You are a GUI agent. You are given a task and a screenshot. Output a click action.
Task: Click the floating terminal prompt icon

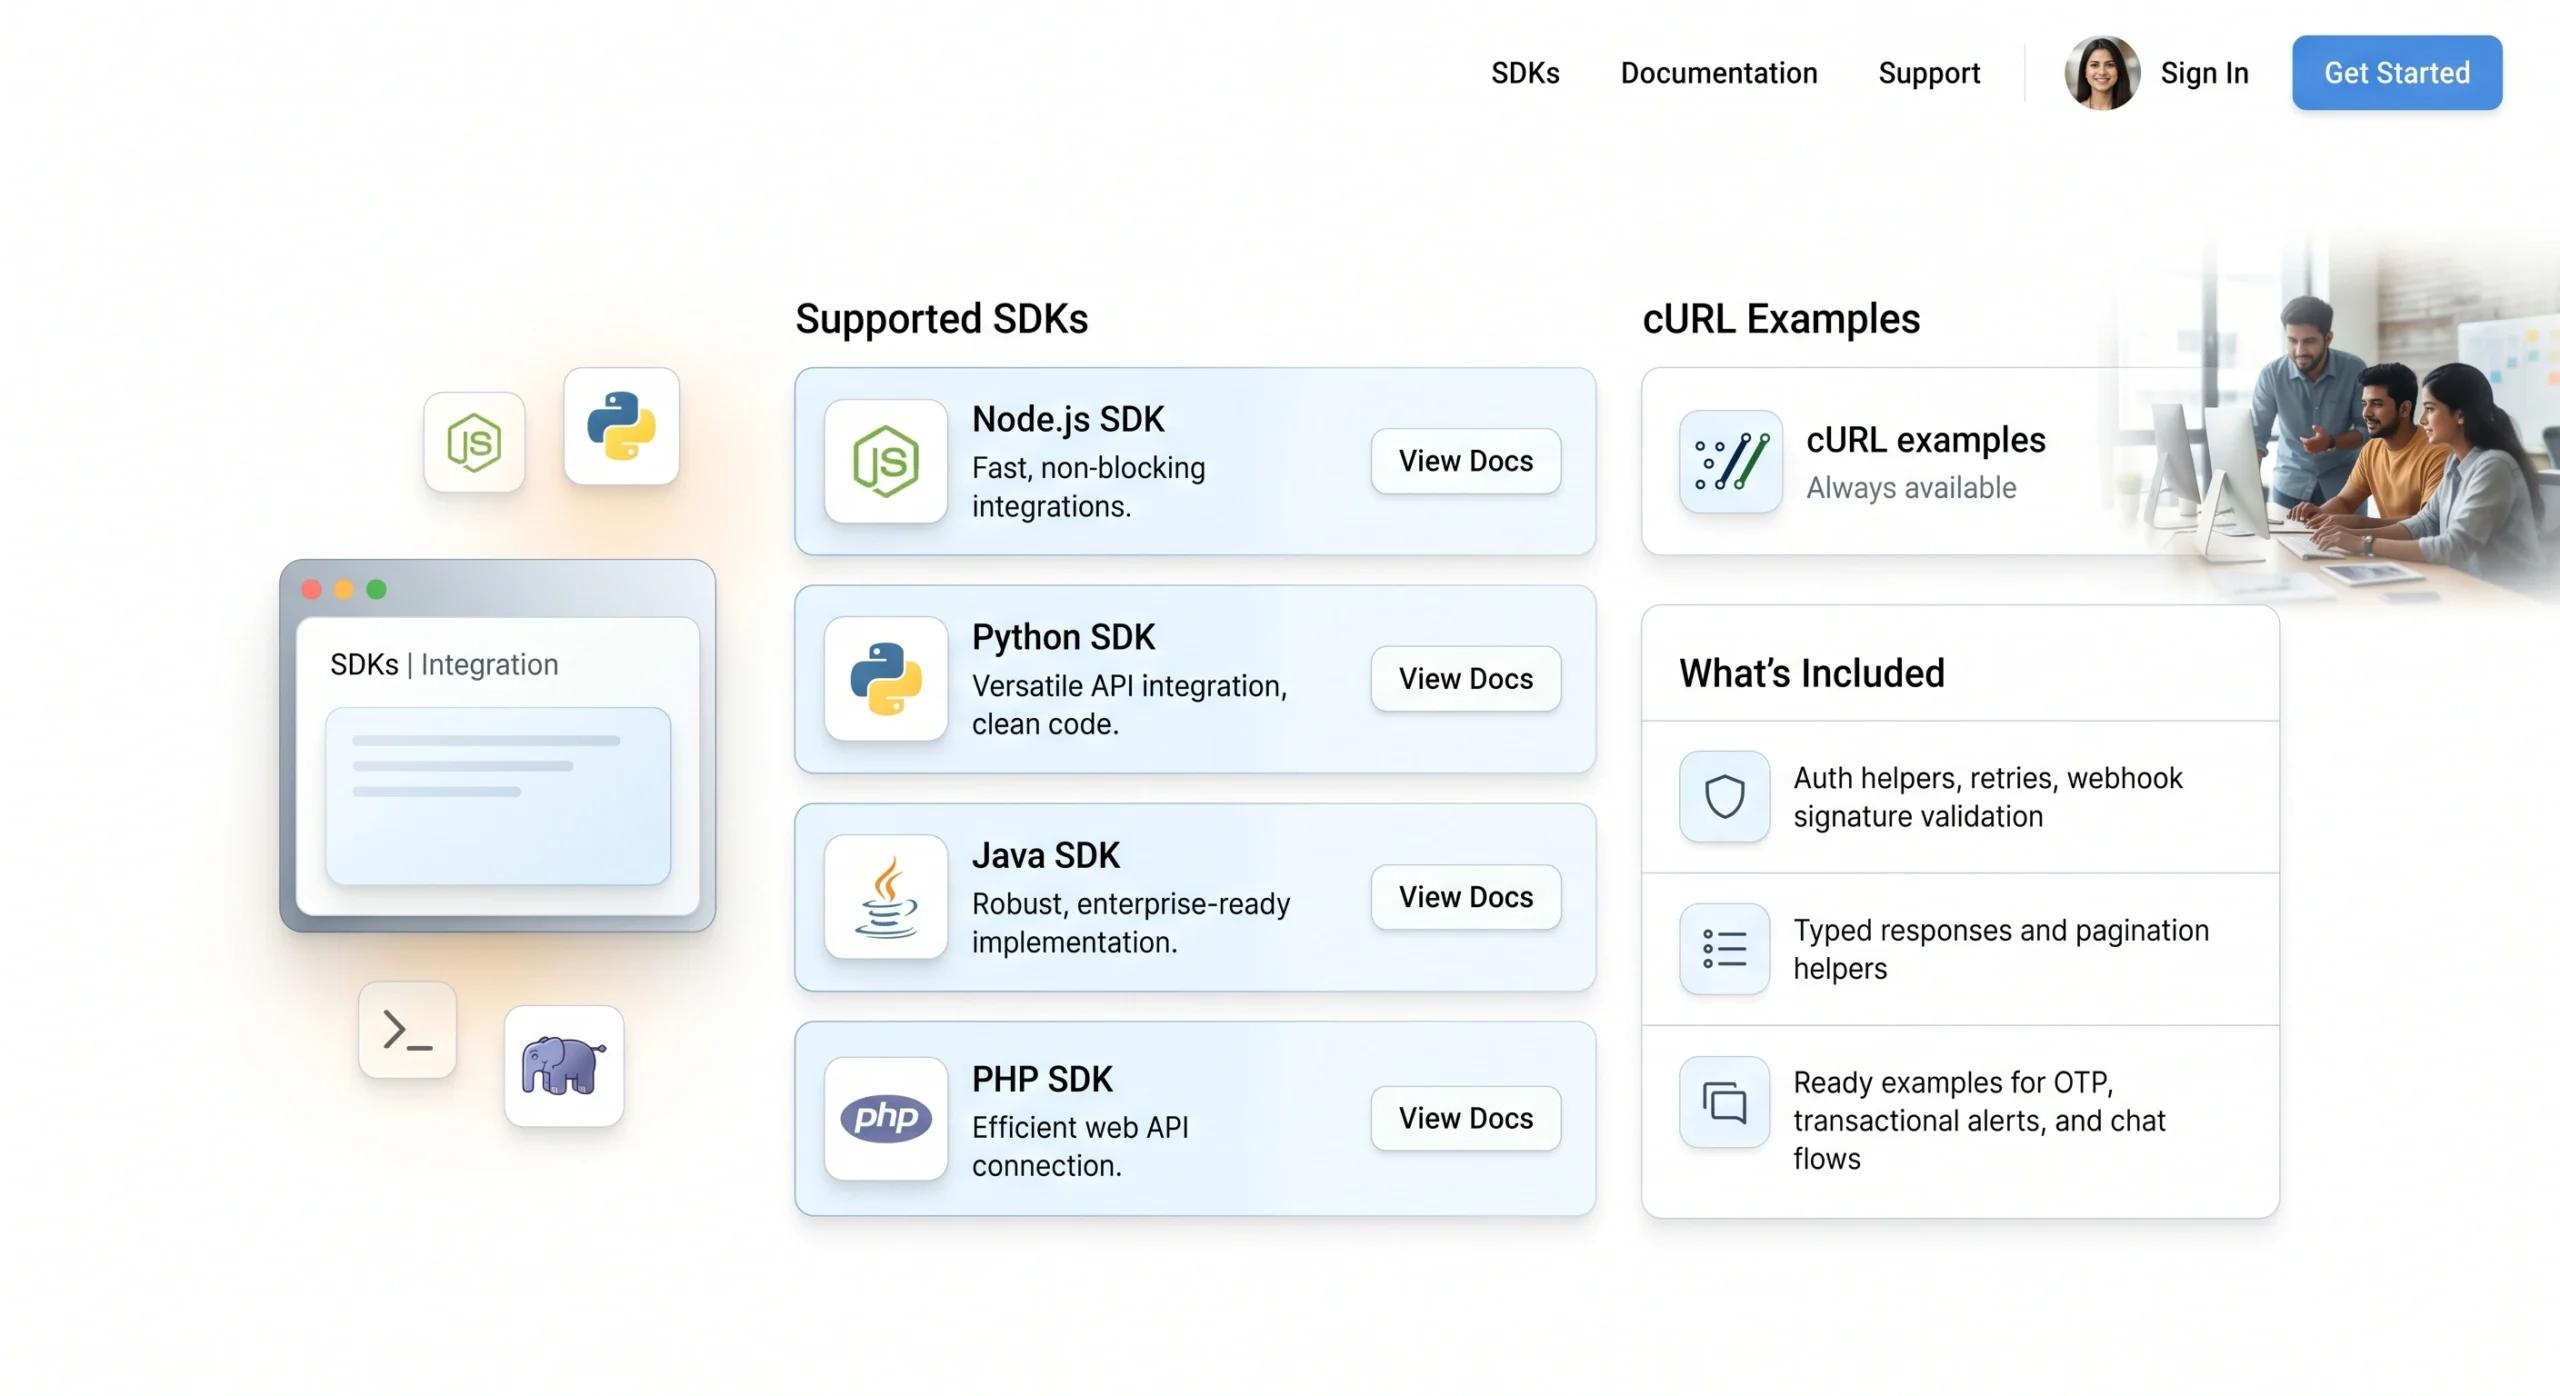(407, 1029)
